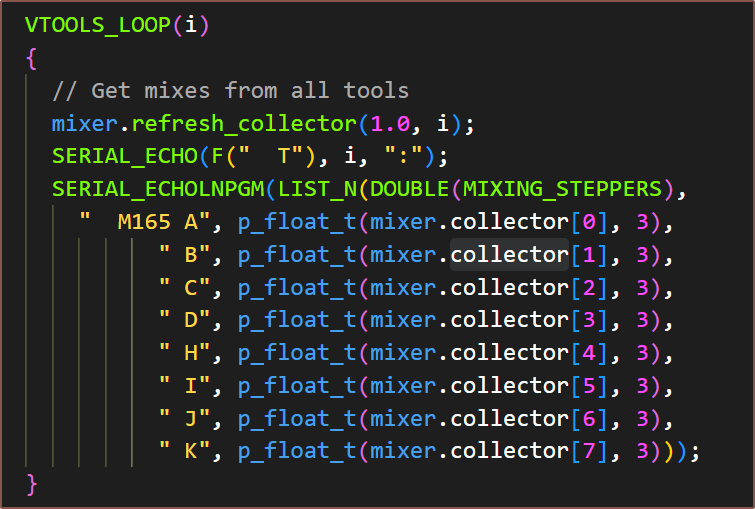Click the closing pink curly brace

click(31, 484)
